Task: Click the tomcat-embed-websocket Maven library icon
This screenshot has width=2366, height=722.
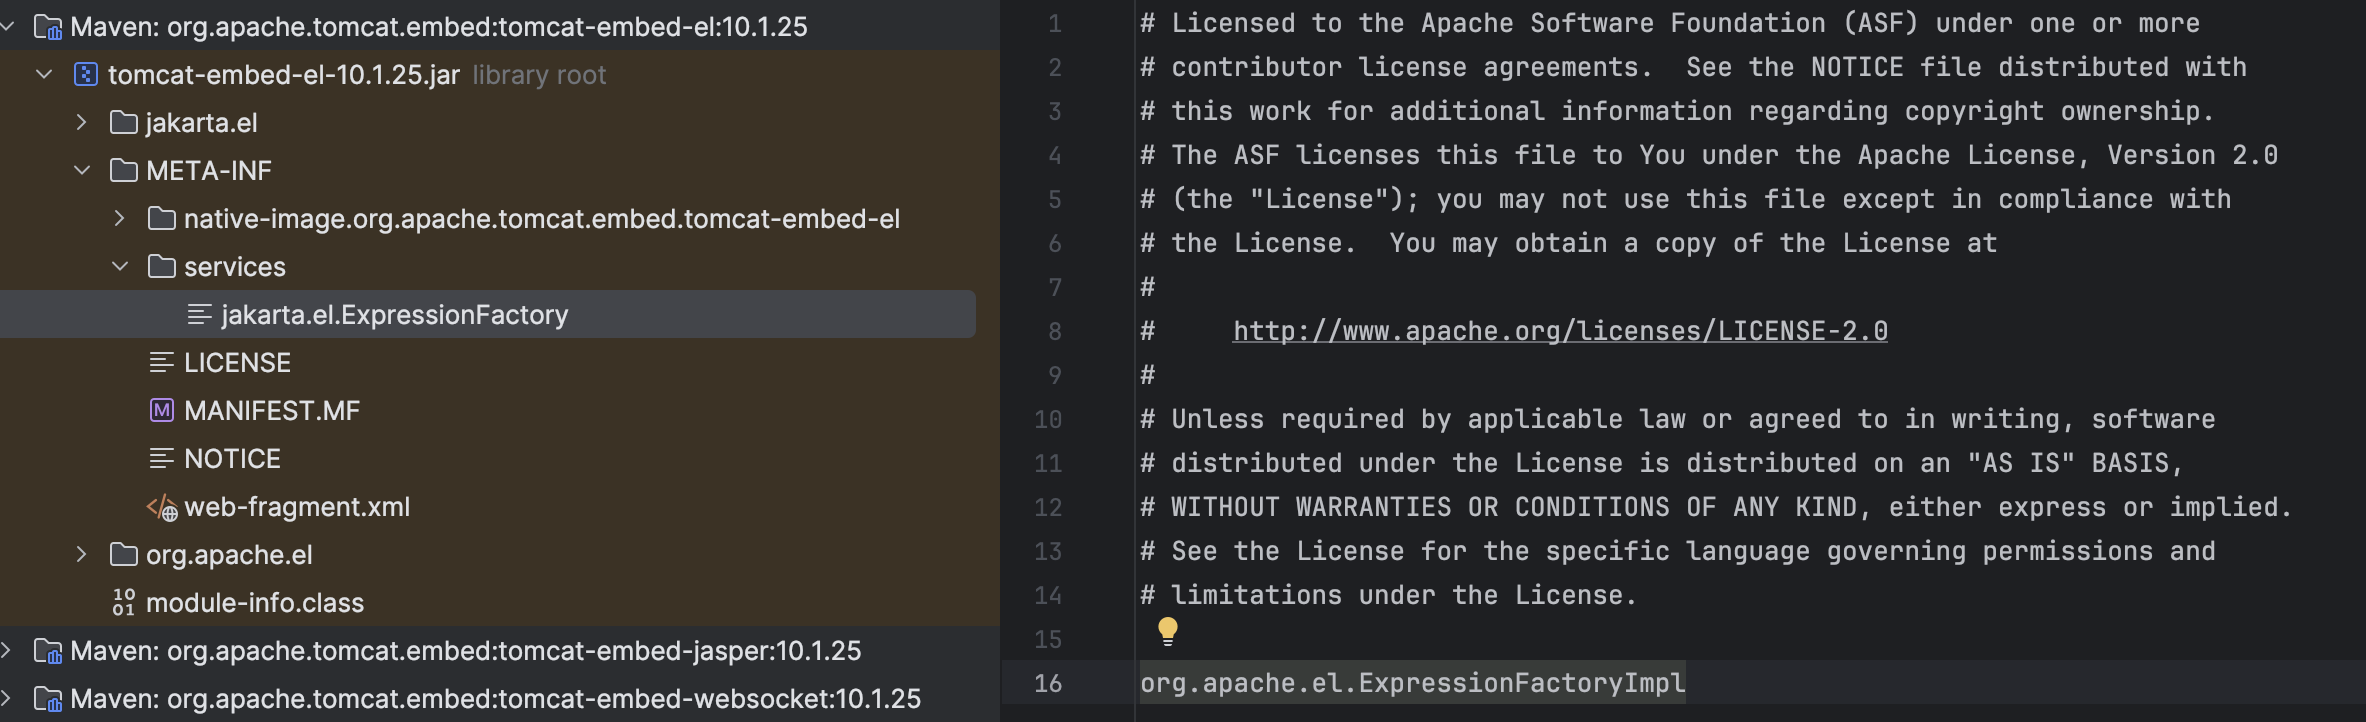Action: [x=48, y=699]
